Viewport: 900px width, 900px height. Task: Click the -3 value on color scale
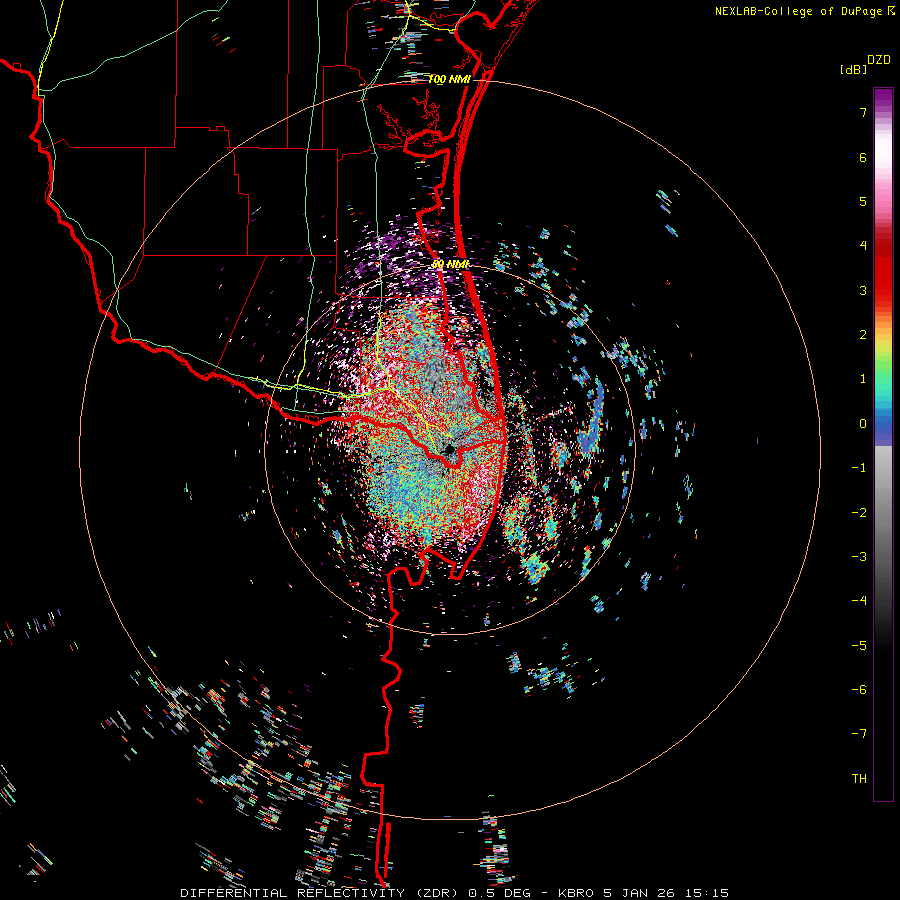[859, 557]
